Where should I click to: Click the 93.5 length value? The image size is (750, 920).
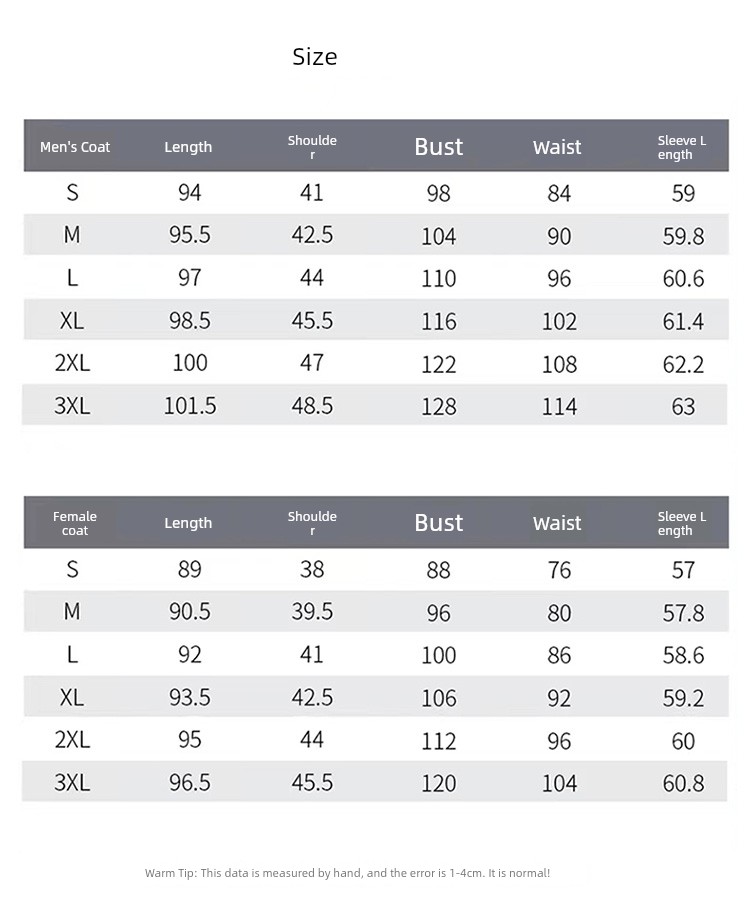point(190,697)
